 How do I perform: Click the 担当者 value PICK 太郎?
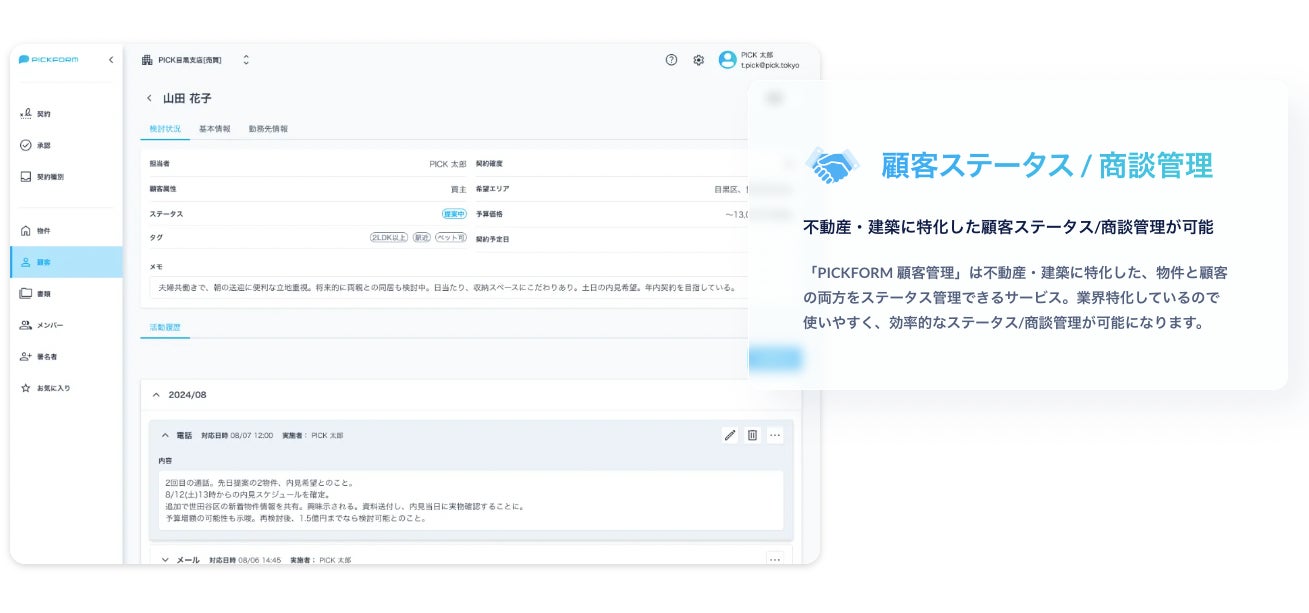coord(447,163)
